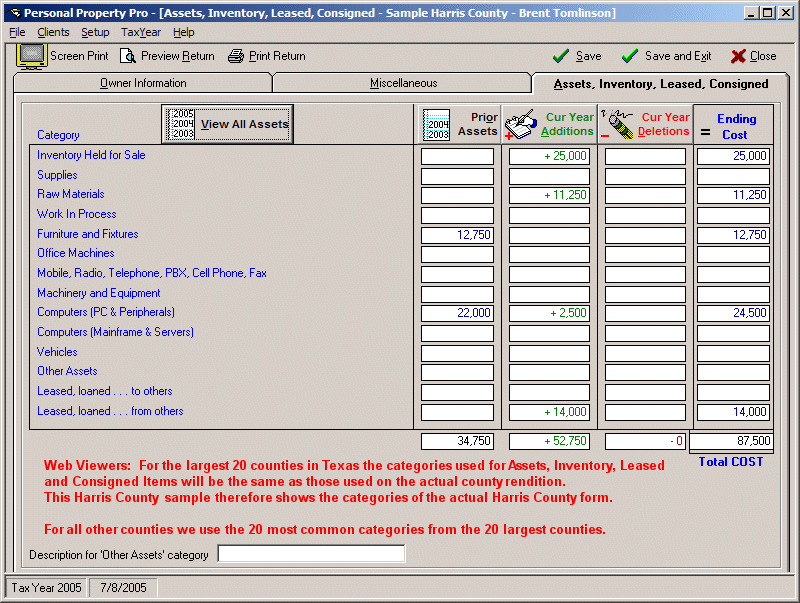This screenshot has width=800, height=603.
Task: Click total deletions -0 box
Action: click(645, 441)
